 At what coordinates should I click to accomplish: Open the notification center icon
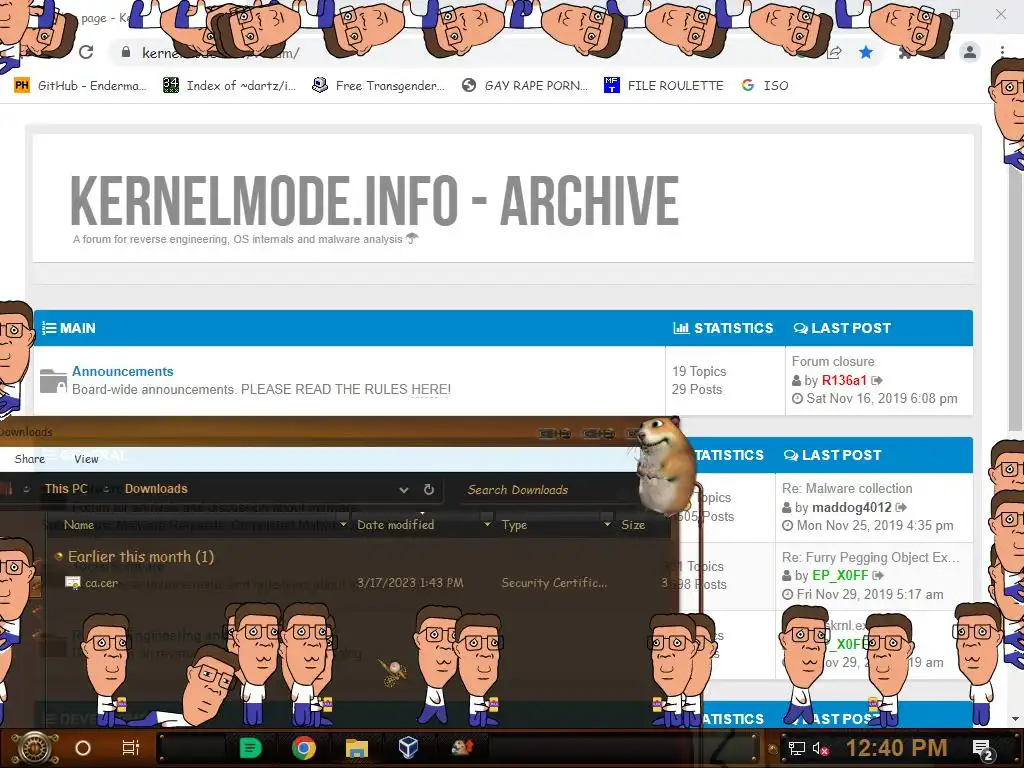pos(984,748)
